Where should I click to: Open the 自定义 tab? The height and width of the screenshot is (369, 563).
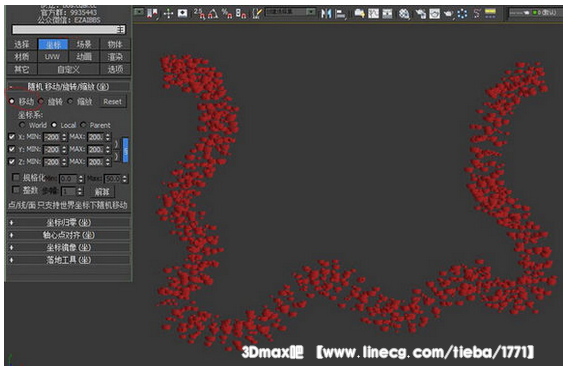coord(68,69)
